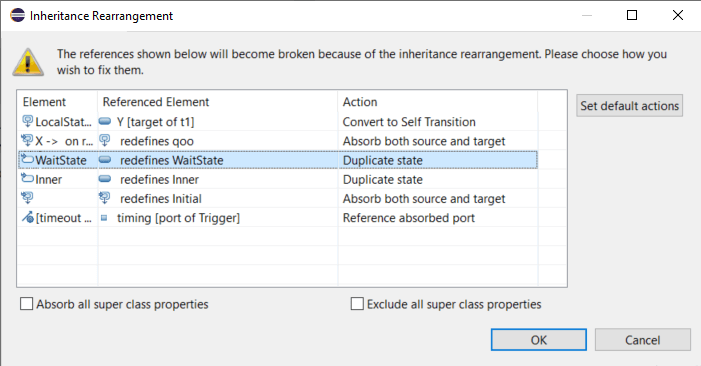Click 'redefines qoo' text
Screen dimensions: 701x366
pyautogui.click(x=157, y=141)
